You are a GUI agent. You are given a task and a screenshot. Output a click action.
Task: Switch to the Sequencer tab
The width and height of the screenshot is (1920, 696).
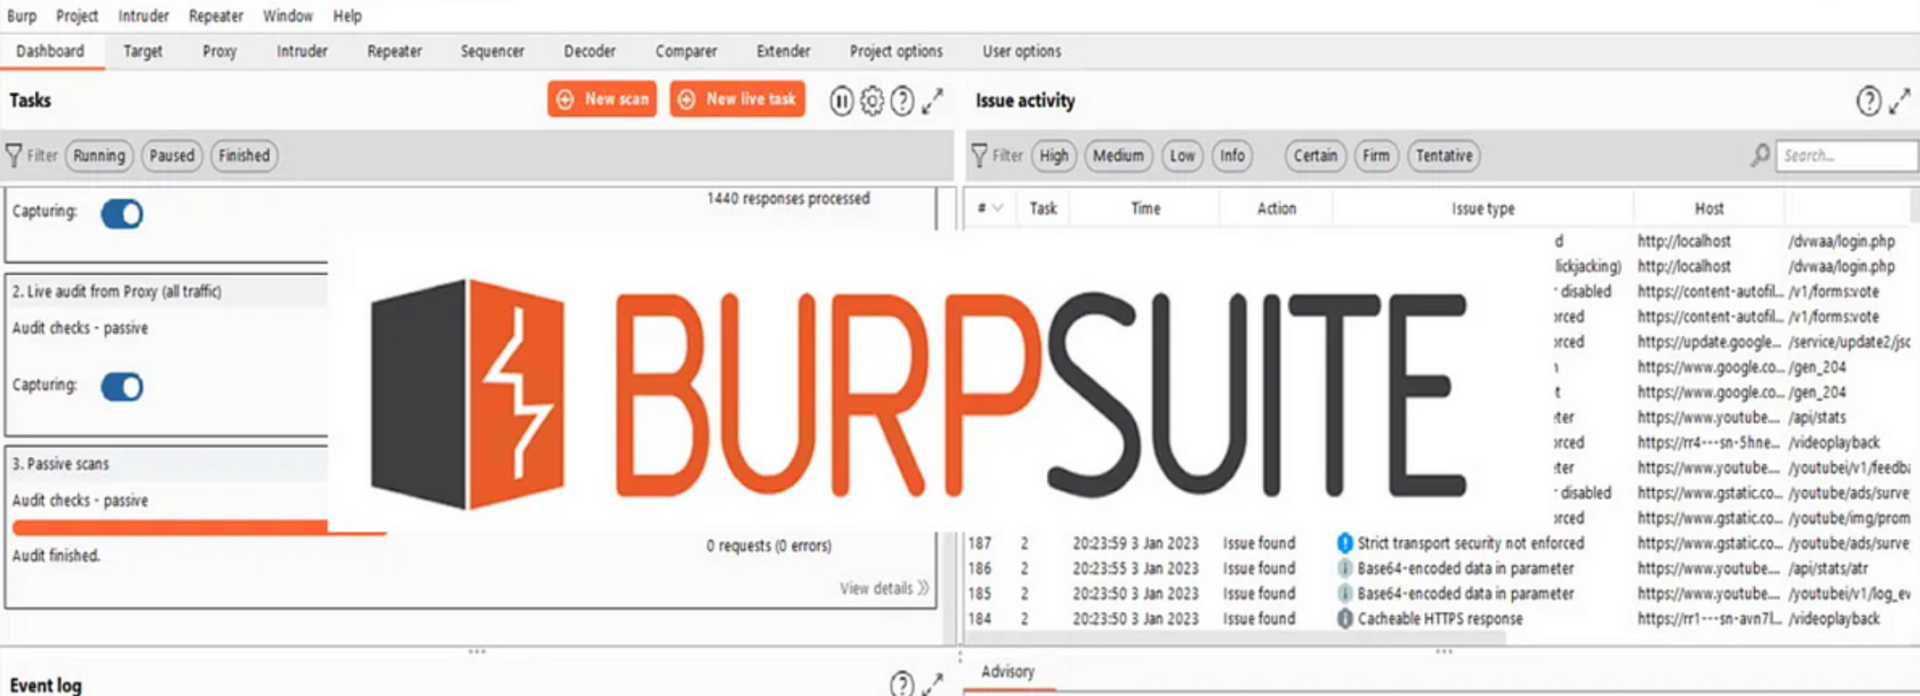pos(492,51)
